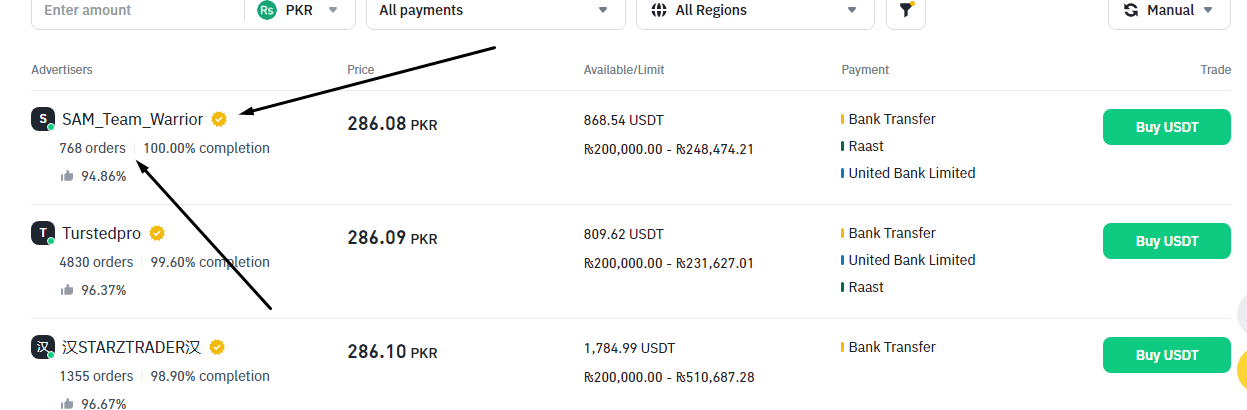Click STARZTRADER verified badge icon
Screen dimensions: 1247x410
click(x=217, y=347)
